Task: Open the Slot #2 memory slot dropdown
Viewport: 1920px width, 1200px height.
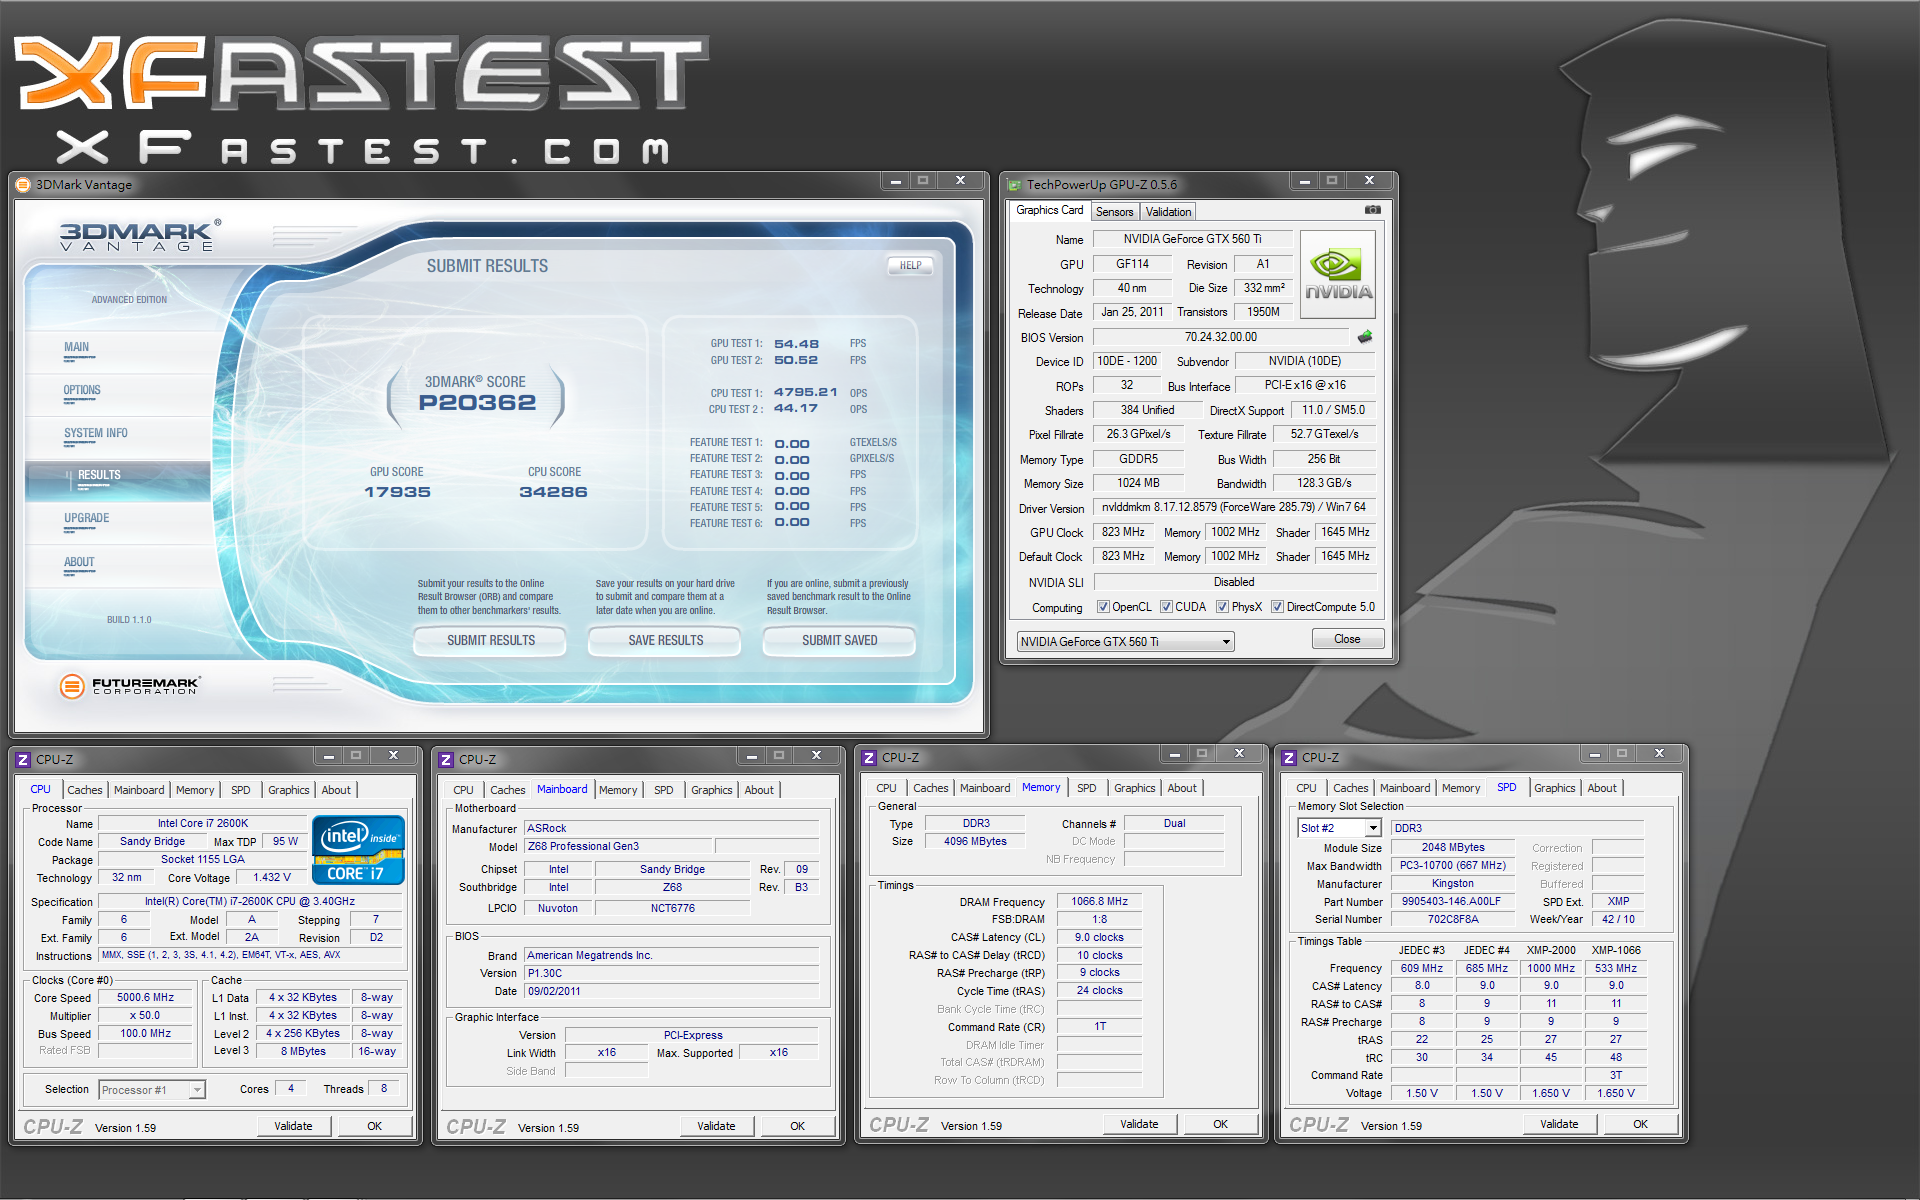Action: coord(1339,828)
